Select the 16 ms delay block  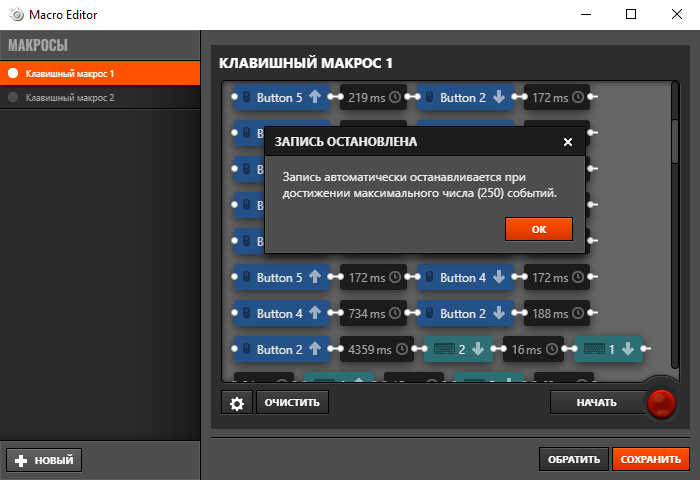tap(533, 349)
